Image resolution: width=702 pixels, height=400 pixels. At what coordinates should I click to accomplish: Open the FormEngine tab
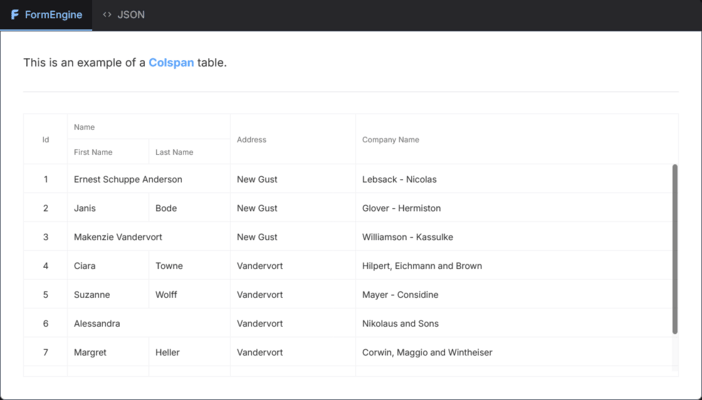46,15
